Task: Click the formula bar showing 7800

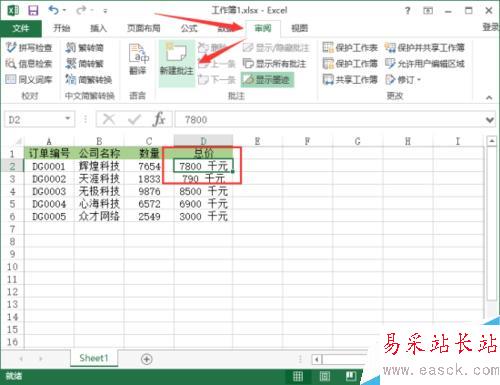Action: coord(328,120)
